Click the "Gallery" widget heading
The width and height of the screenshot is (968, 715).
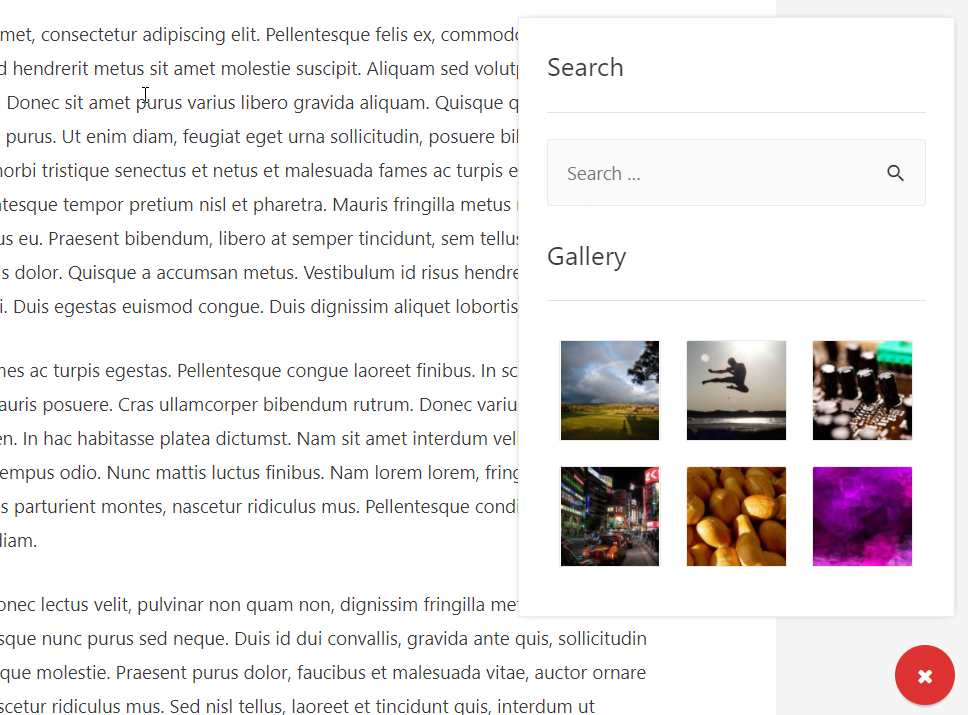[x=586, y=257]
